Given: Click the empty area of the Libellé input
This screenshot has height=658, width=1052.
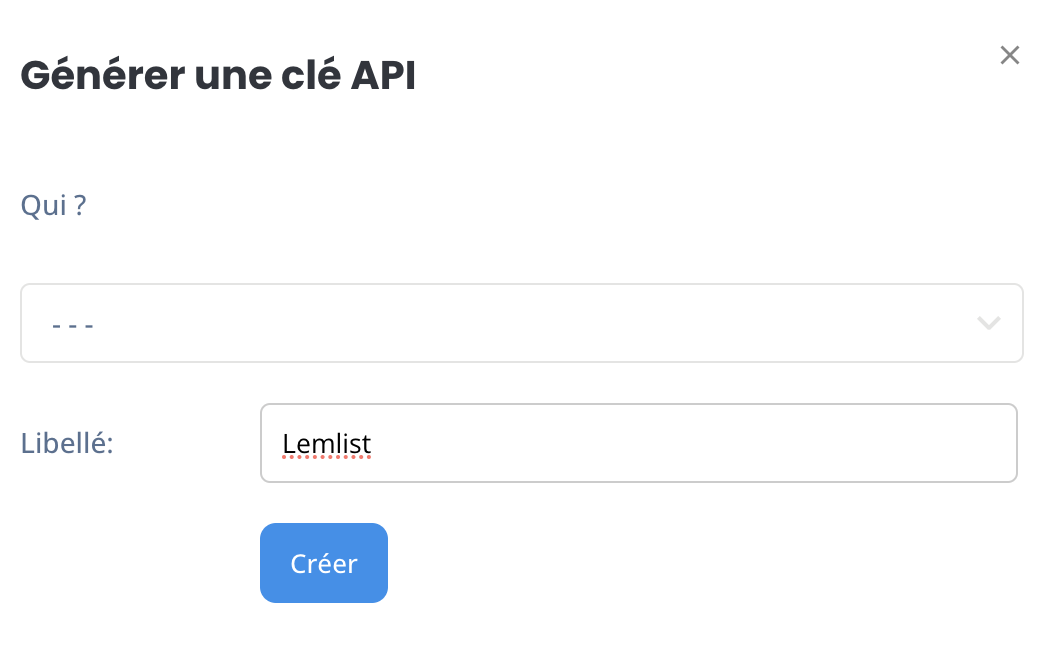Looking at the screenshot, I should (691, 443).
